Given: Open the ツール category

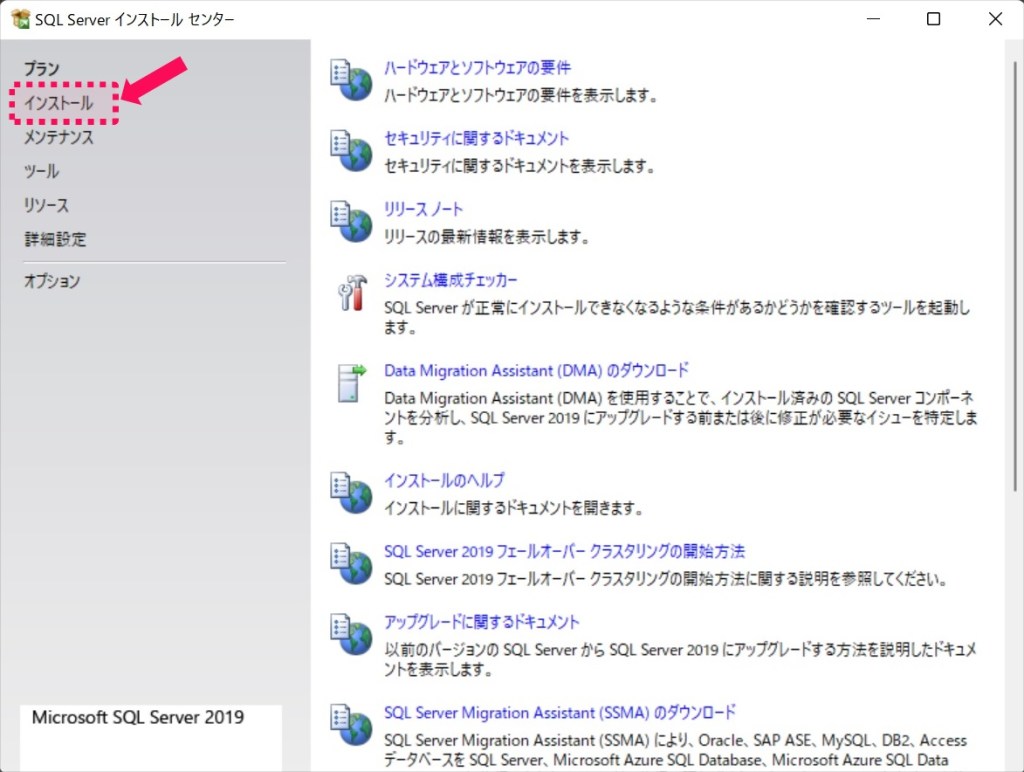Looking at the screenshot, I should click(x=42, y=171).
